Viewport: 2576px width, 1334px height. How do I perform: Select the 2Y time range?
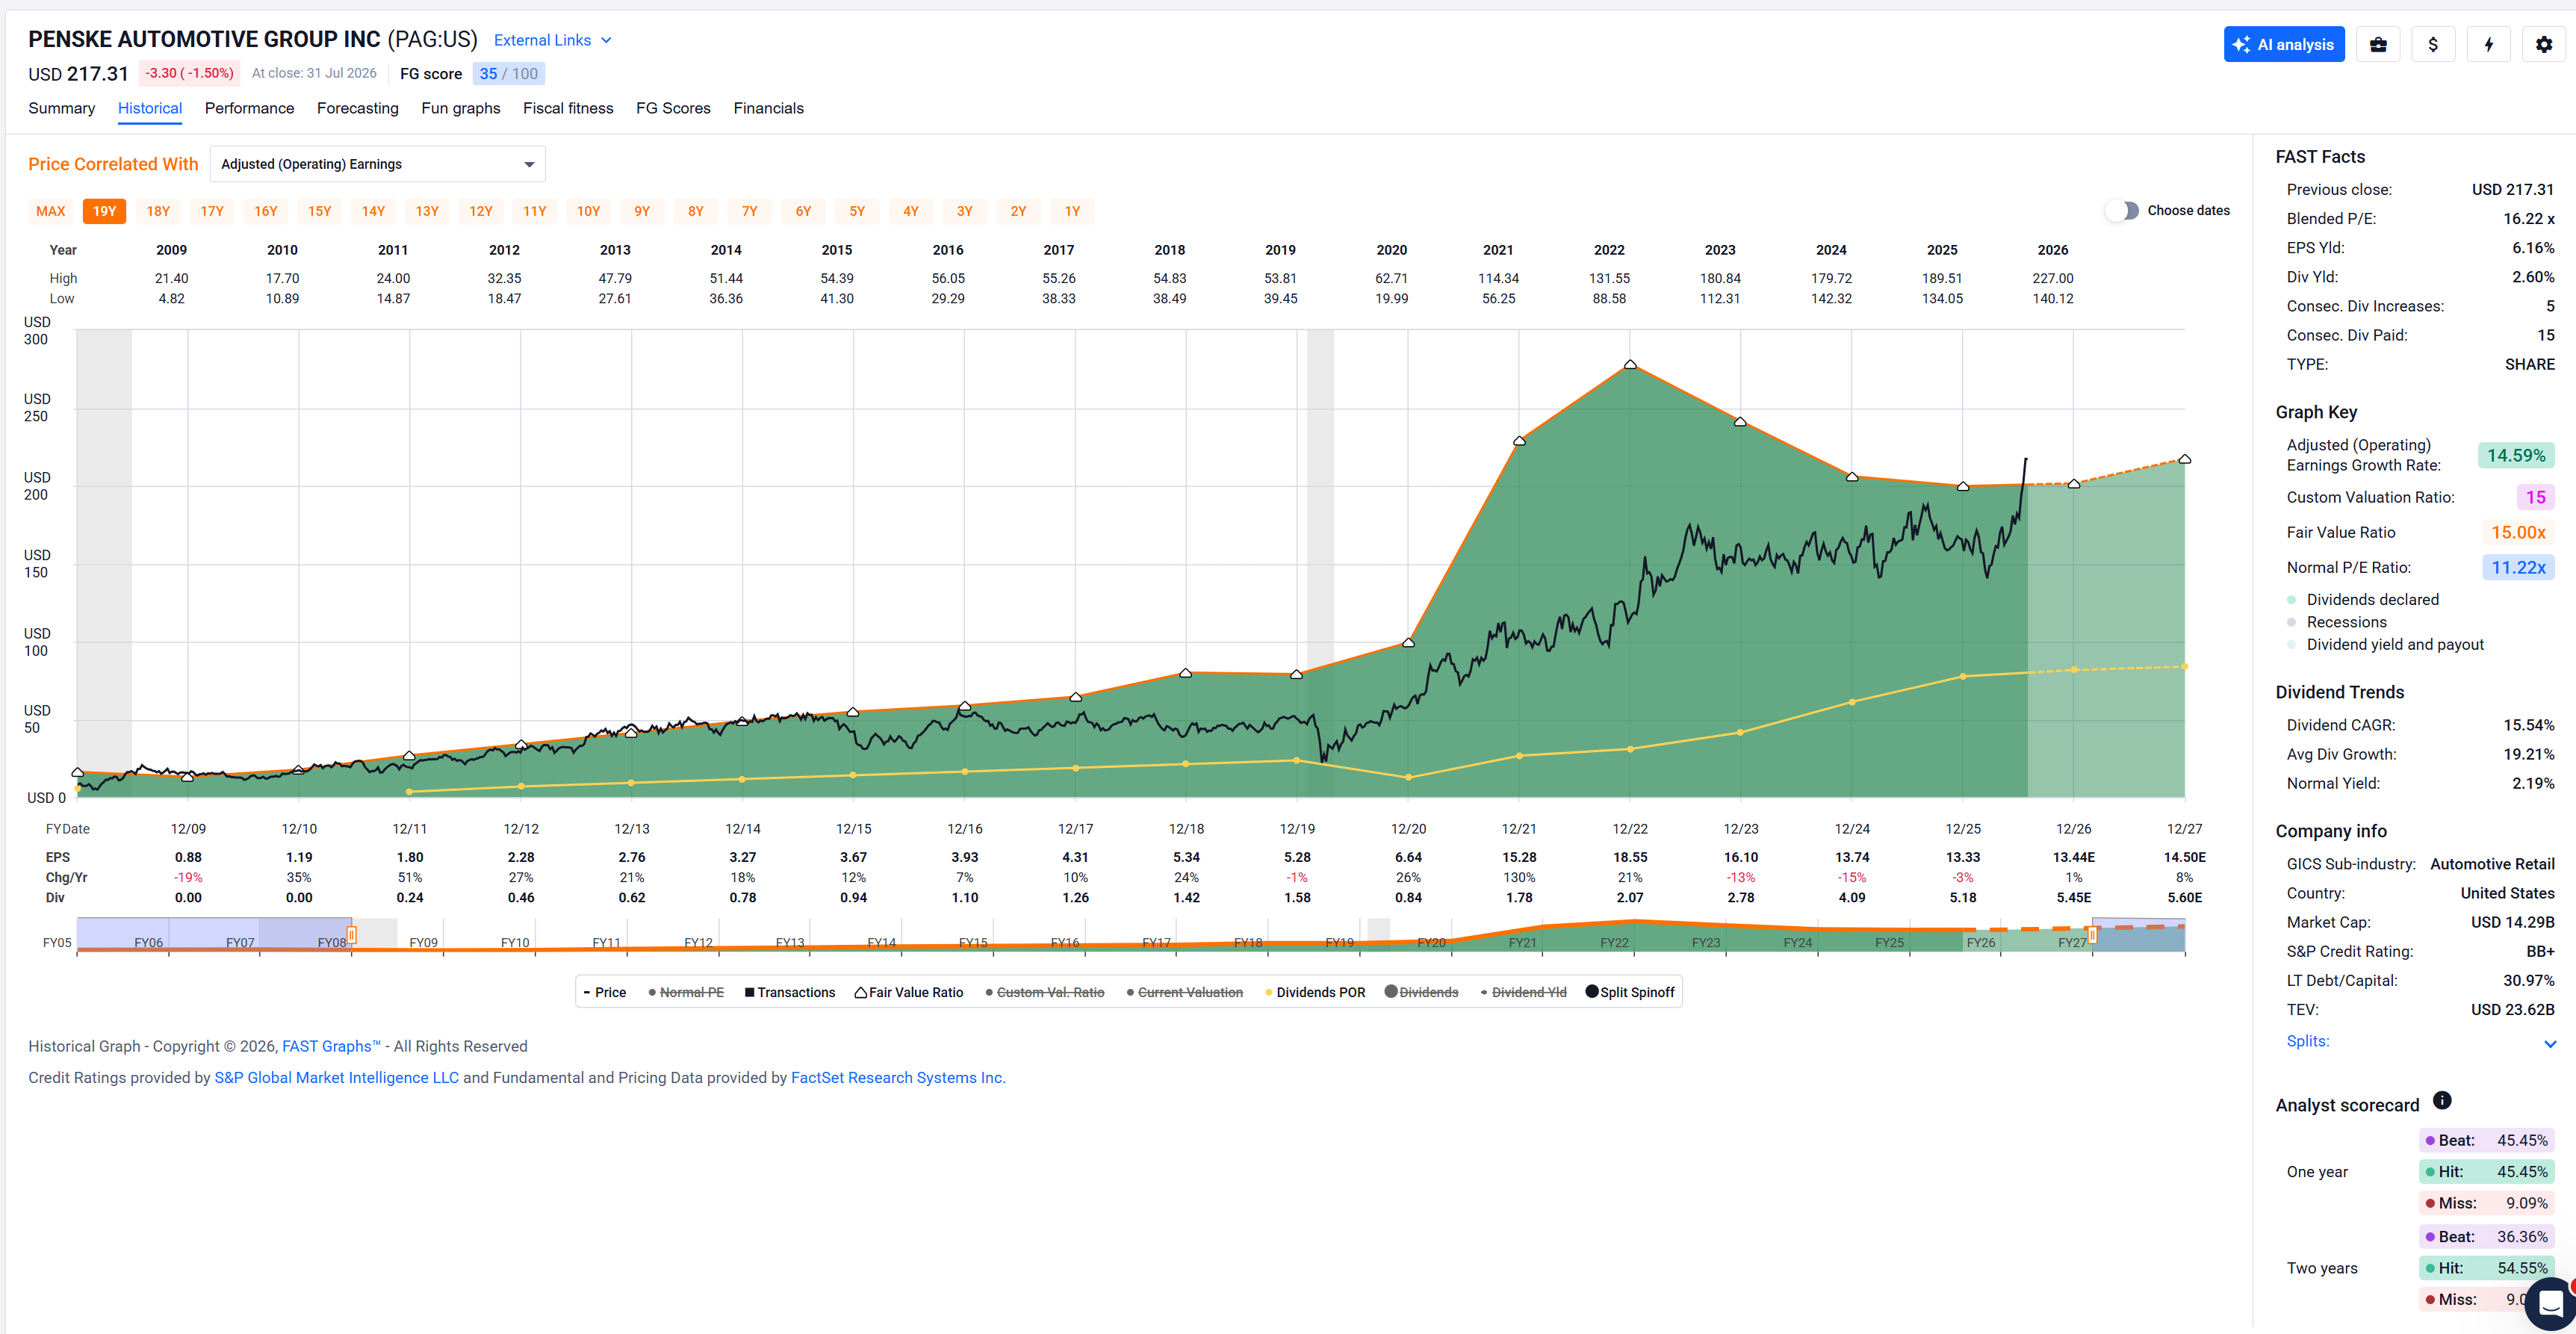click(1018, 211)
